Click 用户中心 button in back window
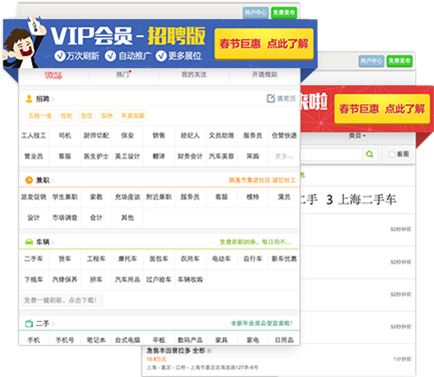 click(x=371, y=61)
